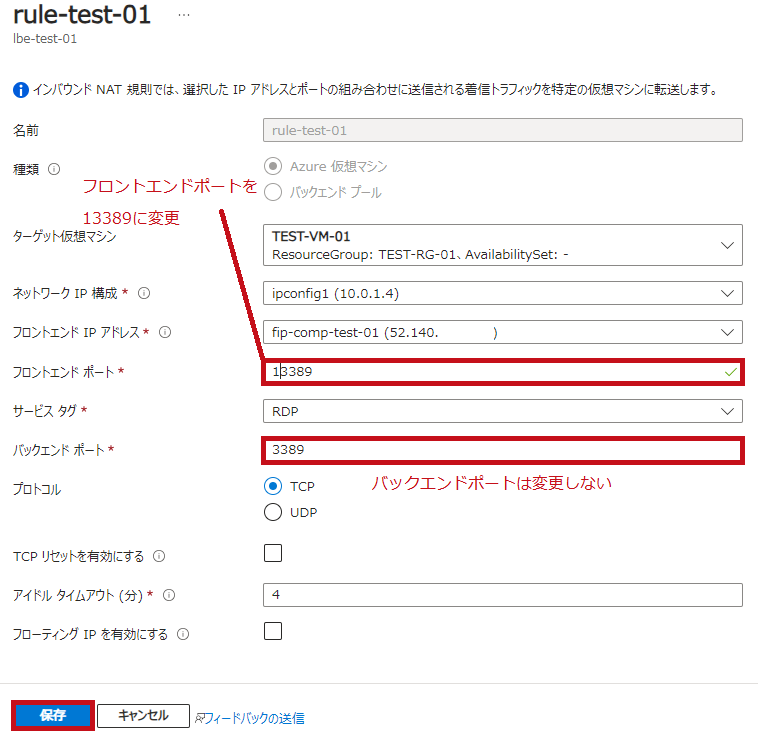The height and width of the screenshot is (735, 758).
Task: Open the サービス タグ RDP dropdown
Action: click(503, 411)
